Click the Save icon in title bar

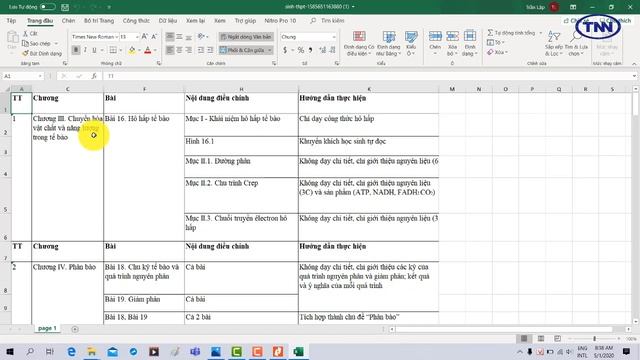pyautogui.click(x=65, y=7)
